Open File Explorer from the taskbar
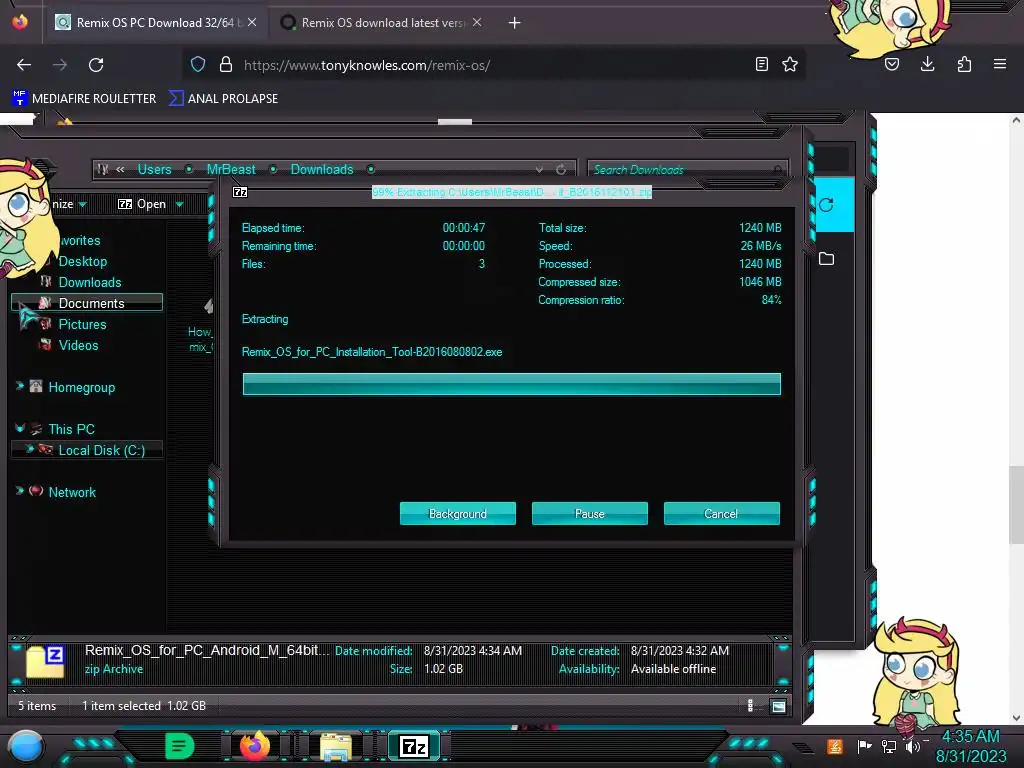This screenshot has height=768, width=1024. point(336,747)
